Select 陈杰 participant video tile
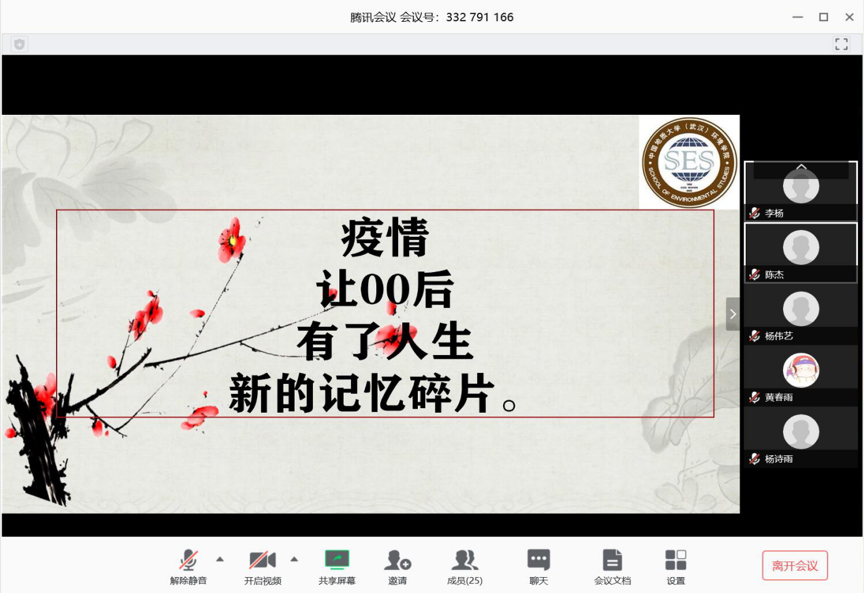Viewport: 864px width, 593px height. pyautogui.click(x=800, y=251)
